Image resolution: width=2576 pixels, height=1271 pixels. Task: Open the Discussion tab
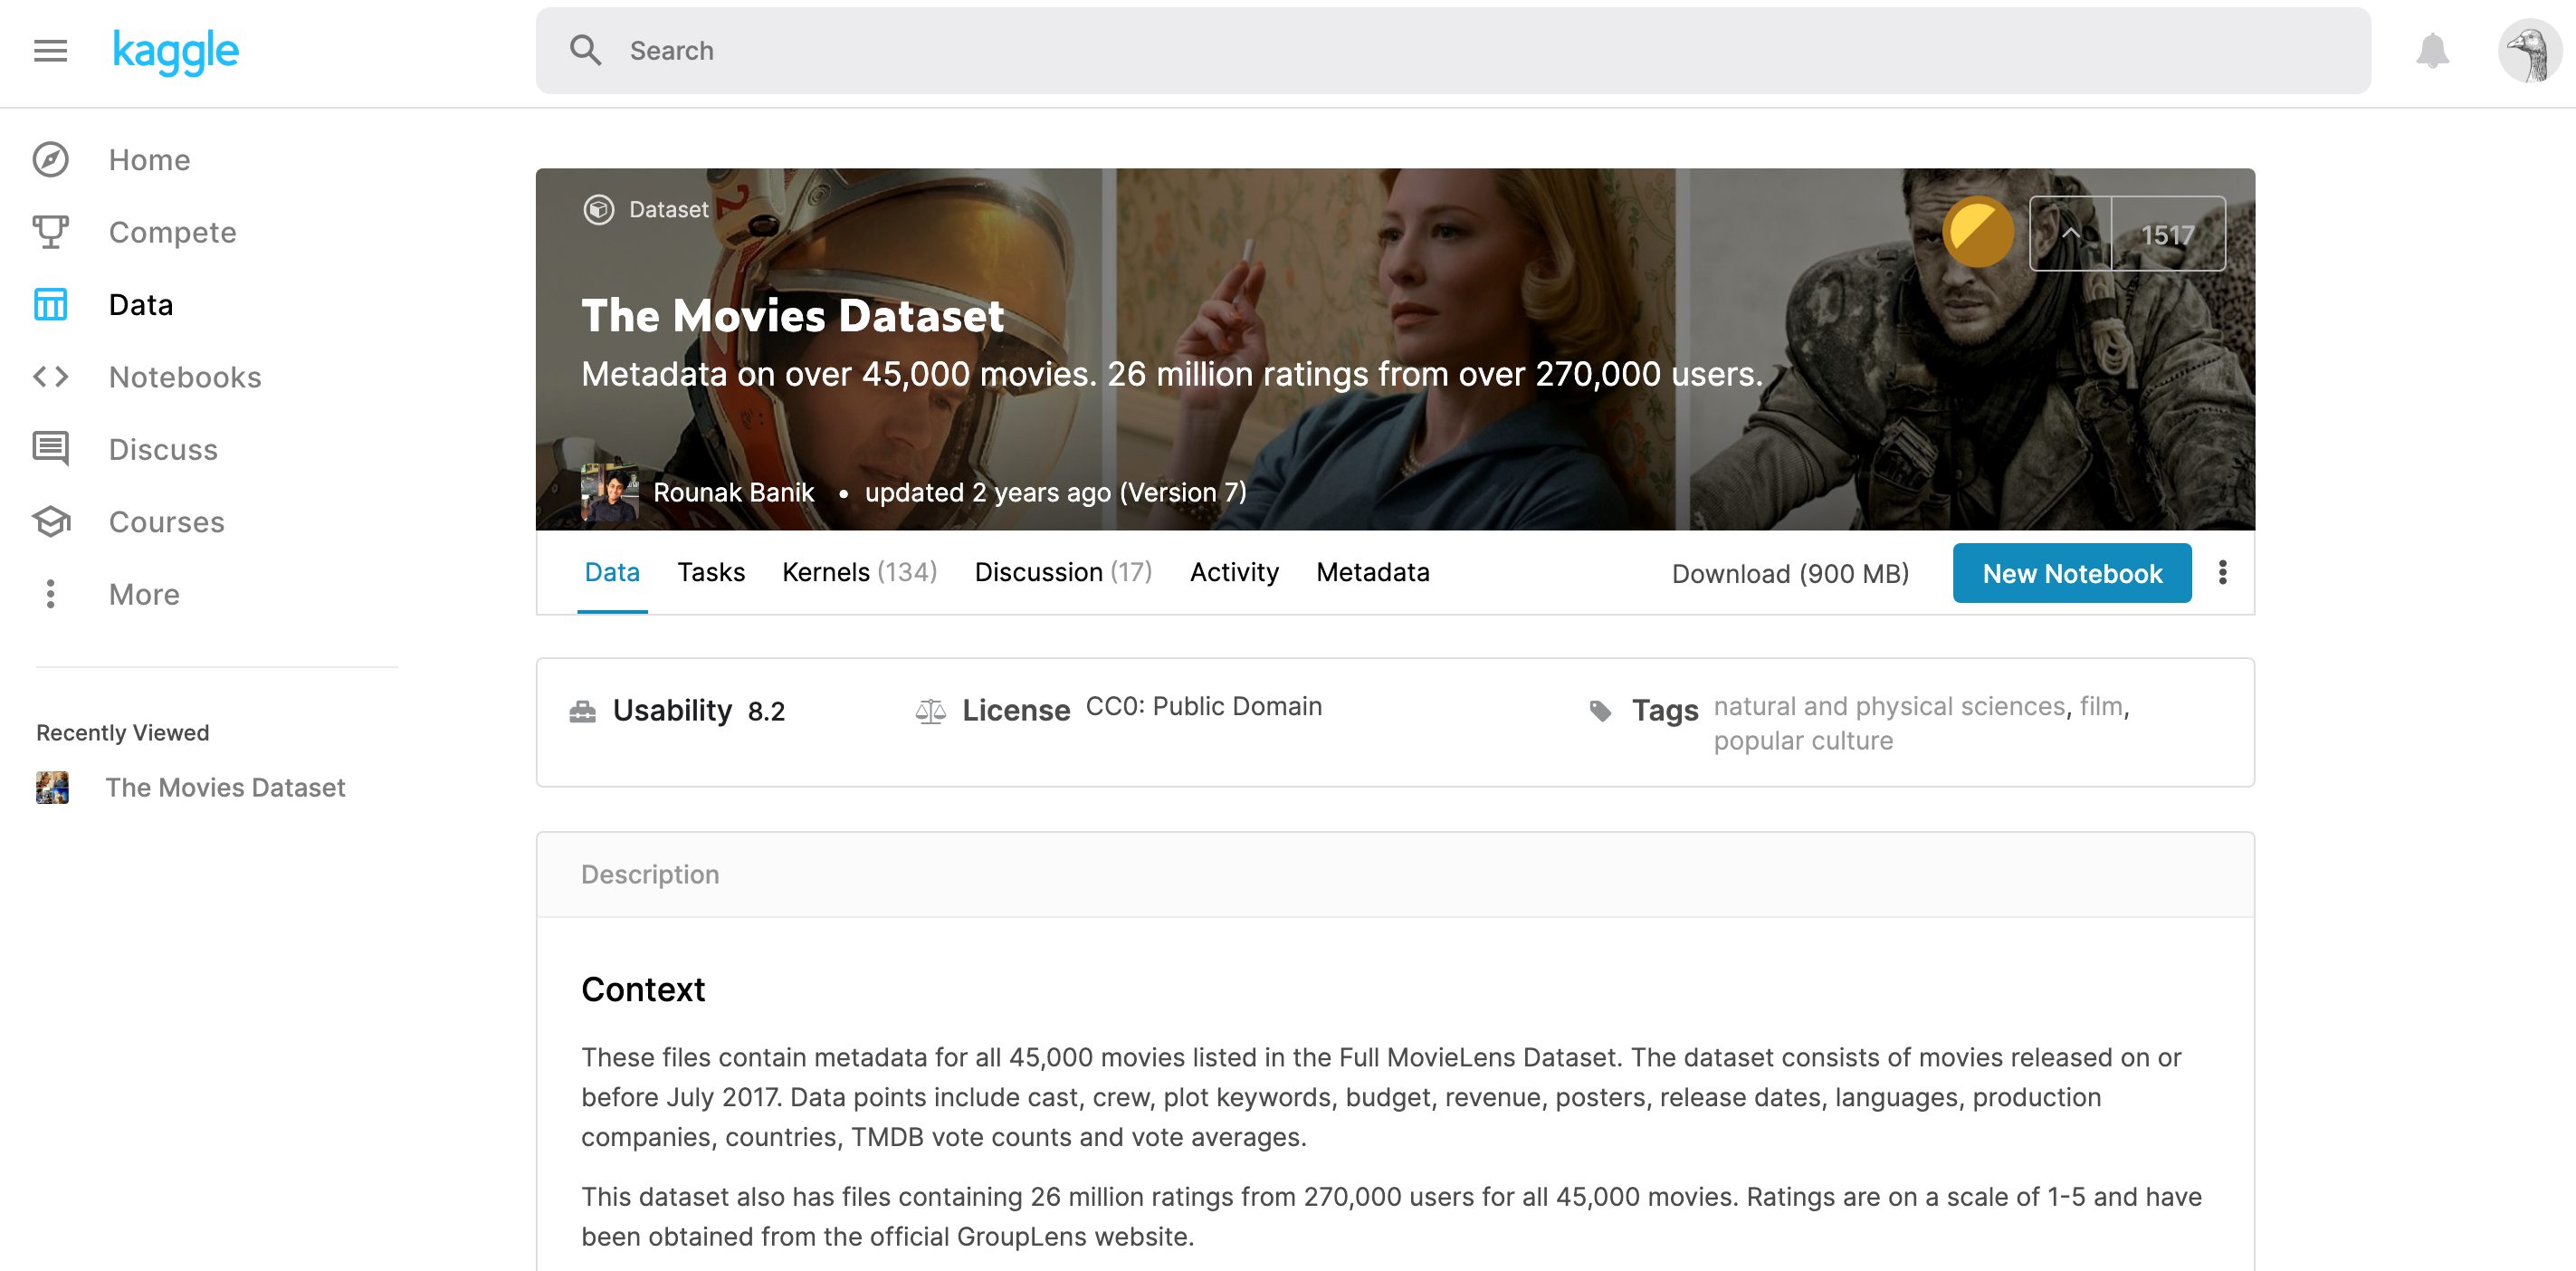point(1062,572)
